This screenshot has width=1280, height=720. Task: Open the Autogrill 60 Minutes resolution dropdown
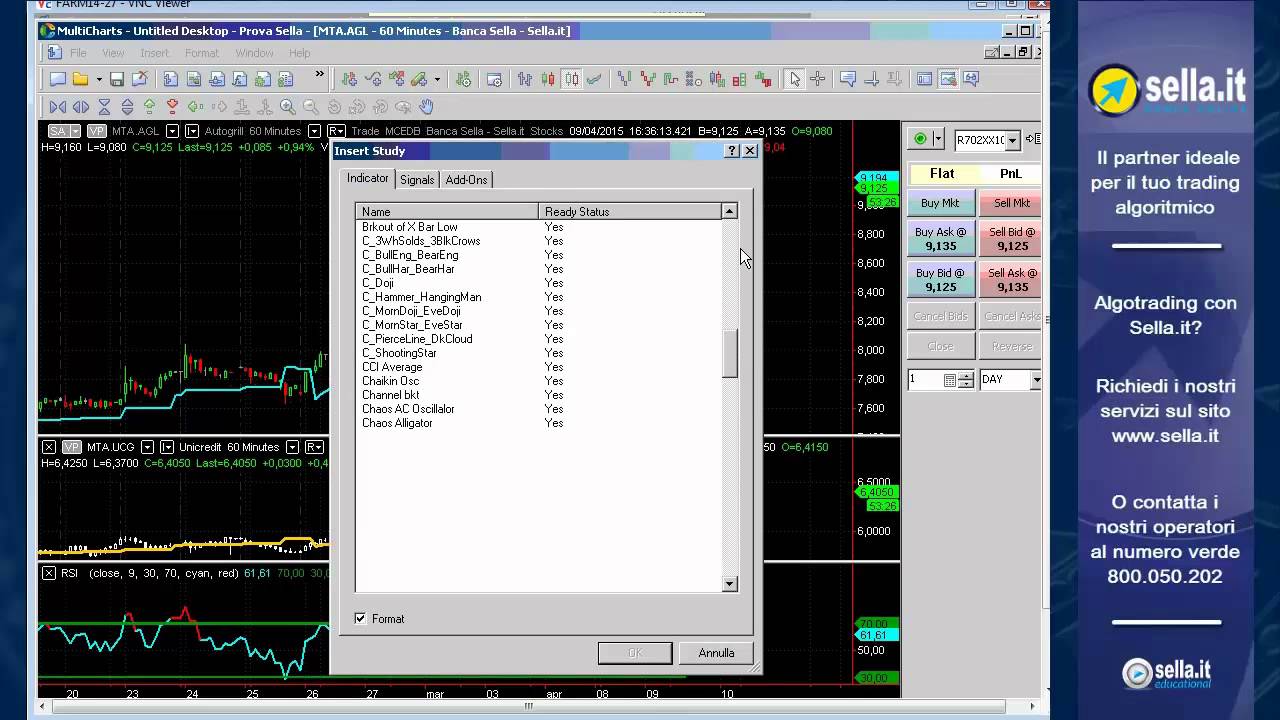click(x=314, y=131)
